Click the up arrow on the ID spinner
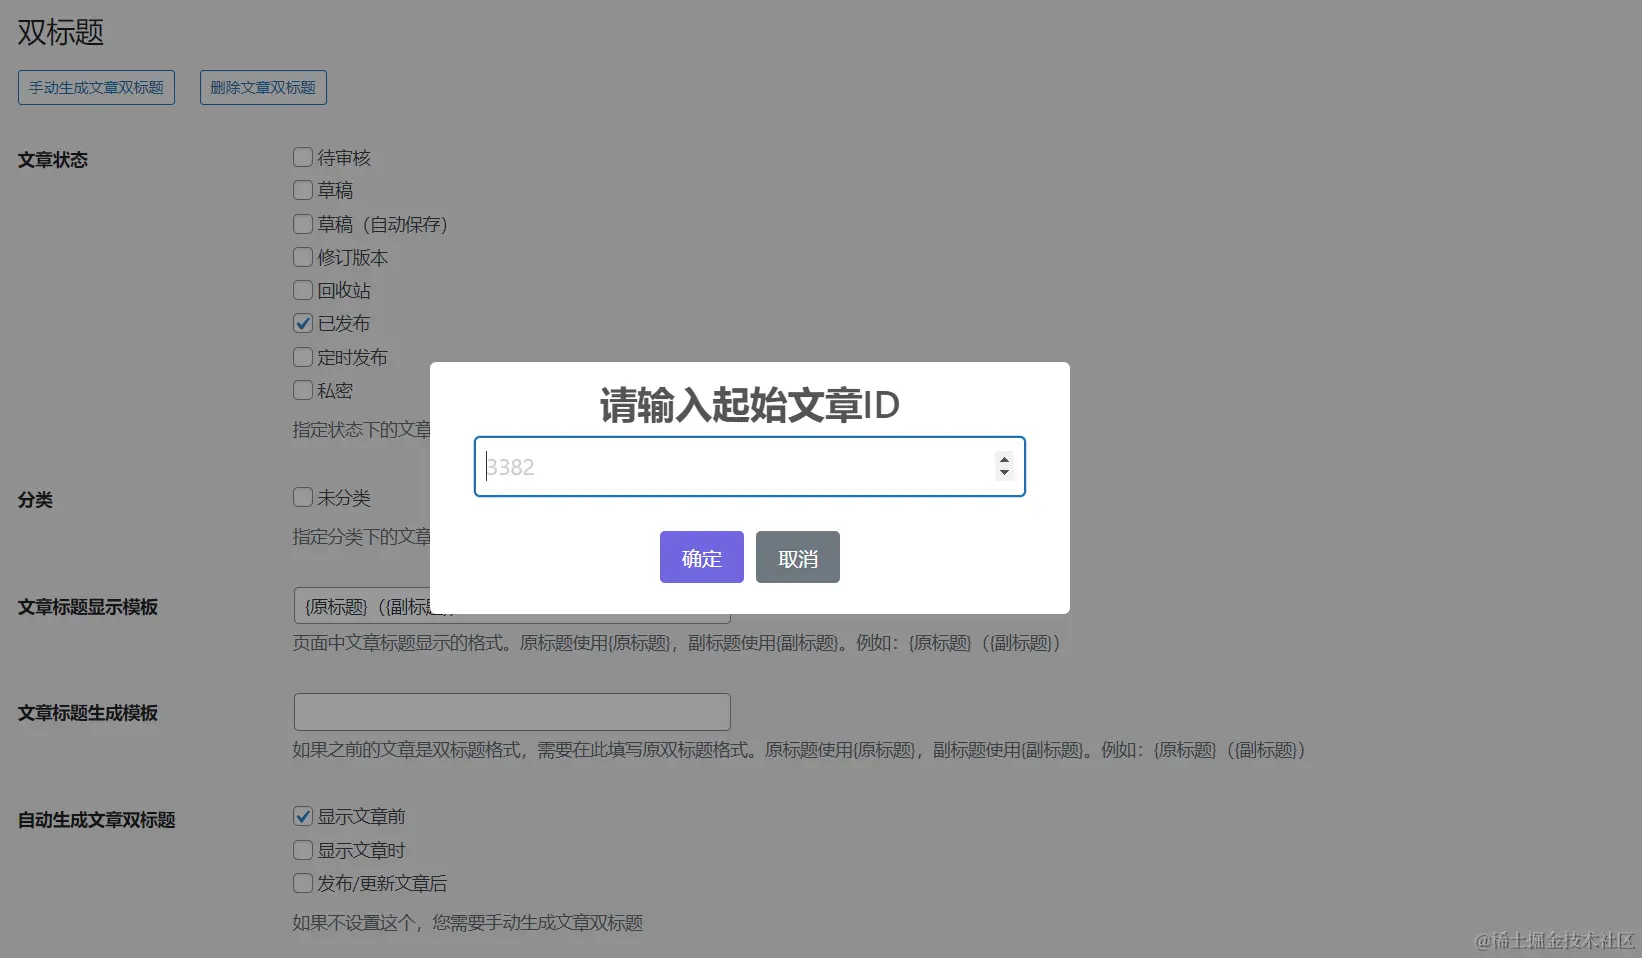Screen dimensions: 1642x958 1003,460
